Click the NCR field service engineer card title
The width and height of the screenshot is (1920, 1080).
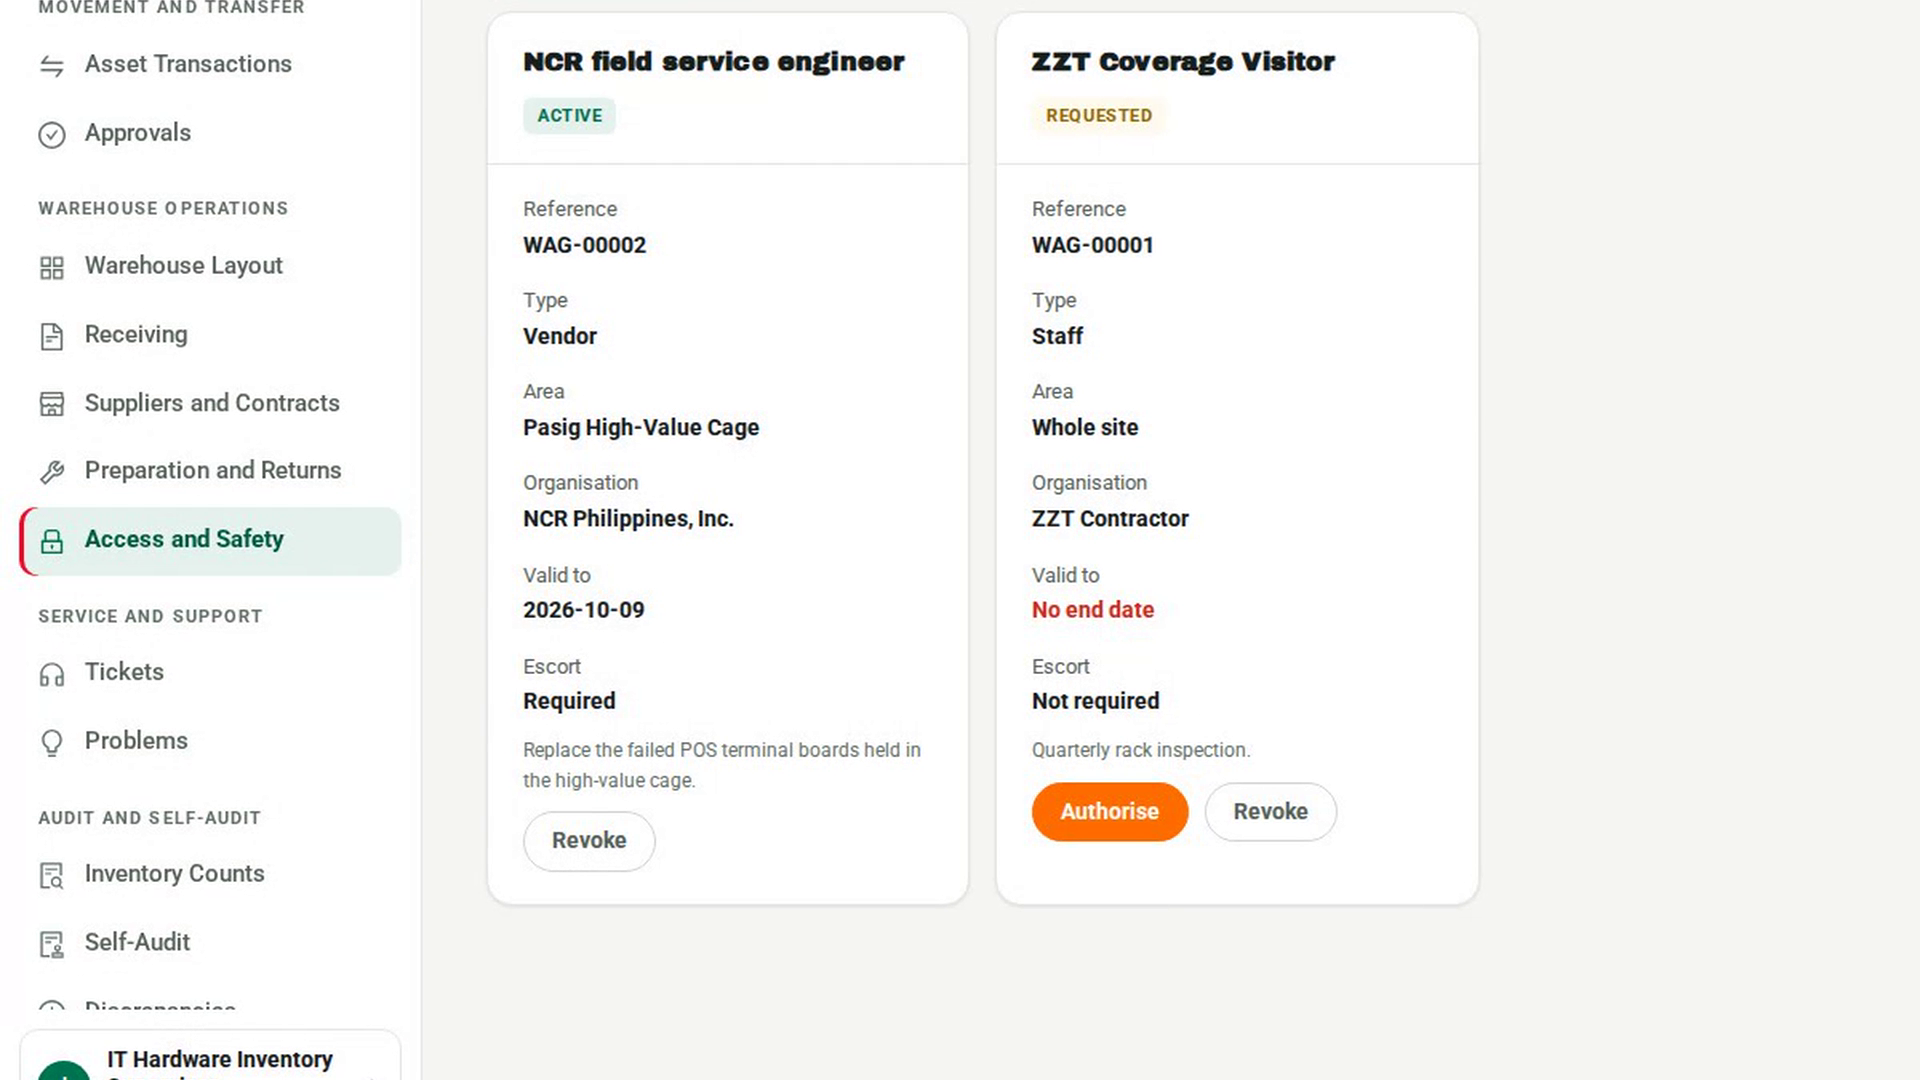point(714,62)
